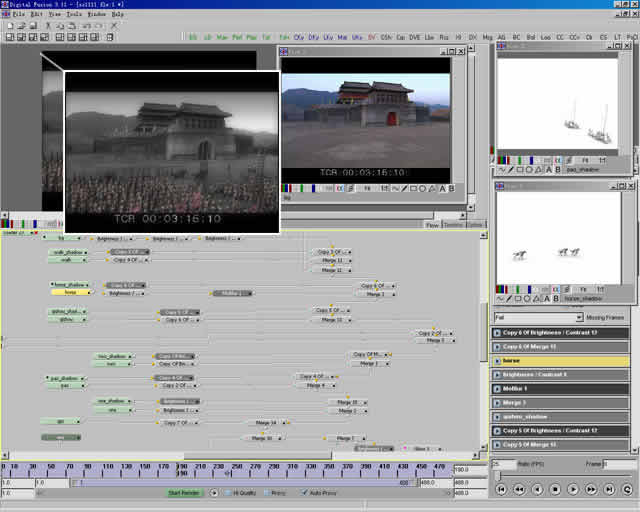
Task: Add the Mat tool from toolbar
Action: tap(342, 37)
